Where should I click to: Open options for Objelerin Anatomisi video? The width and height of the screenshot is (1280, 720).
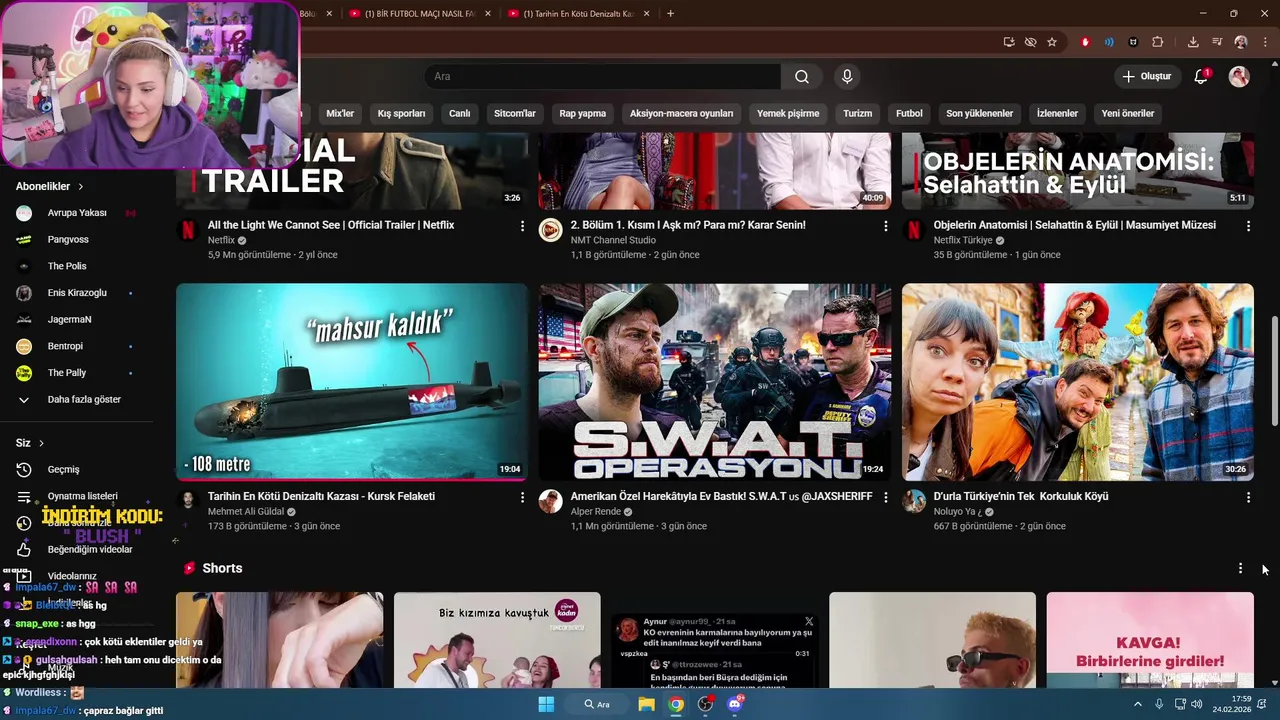tap(1248, 226)
